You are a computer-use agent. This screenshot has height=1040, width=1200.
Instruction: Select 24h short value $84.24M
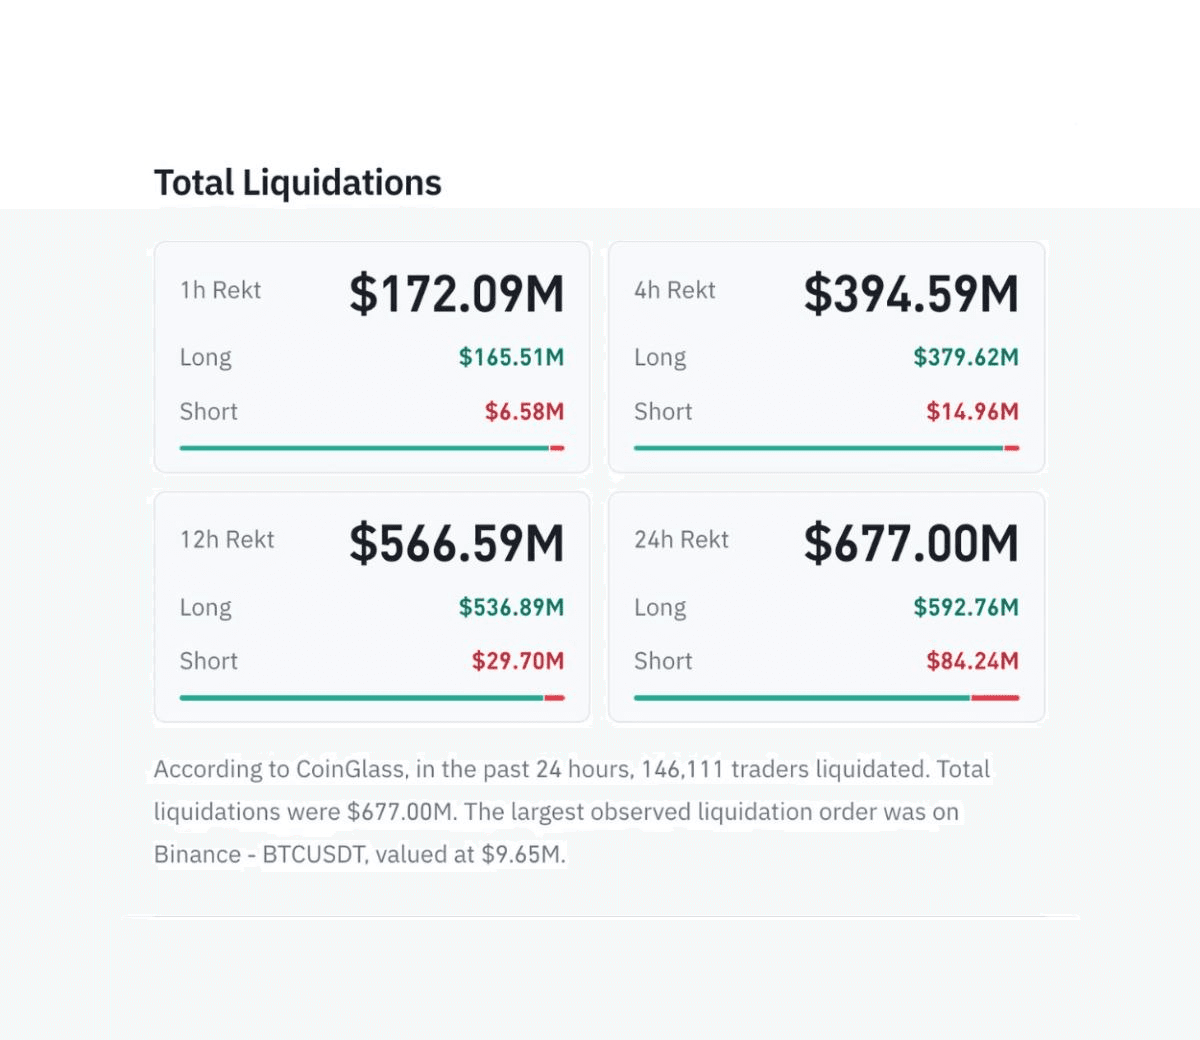(x=972, y=661)
